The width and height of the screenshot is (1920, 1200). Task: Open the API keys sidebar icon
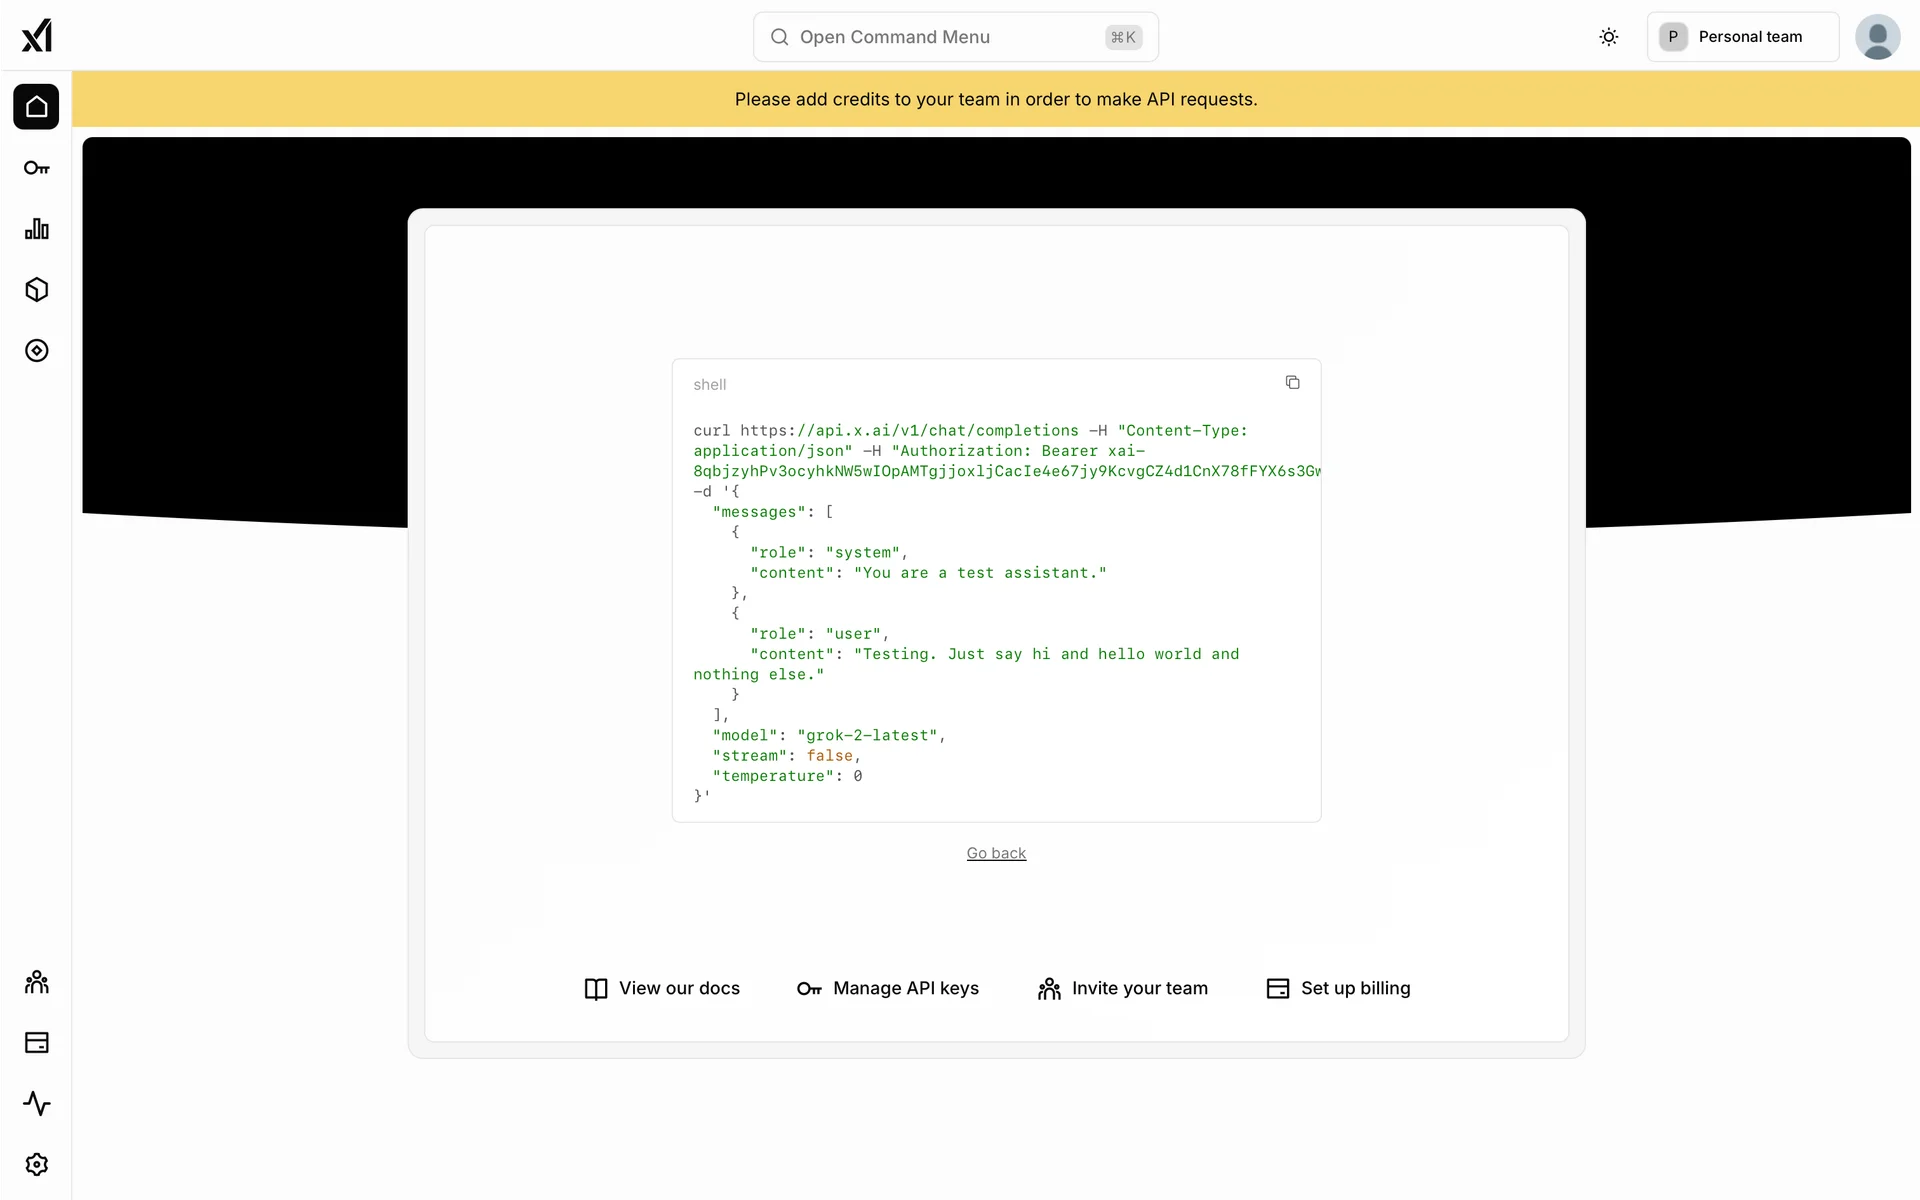36,168
